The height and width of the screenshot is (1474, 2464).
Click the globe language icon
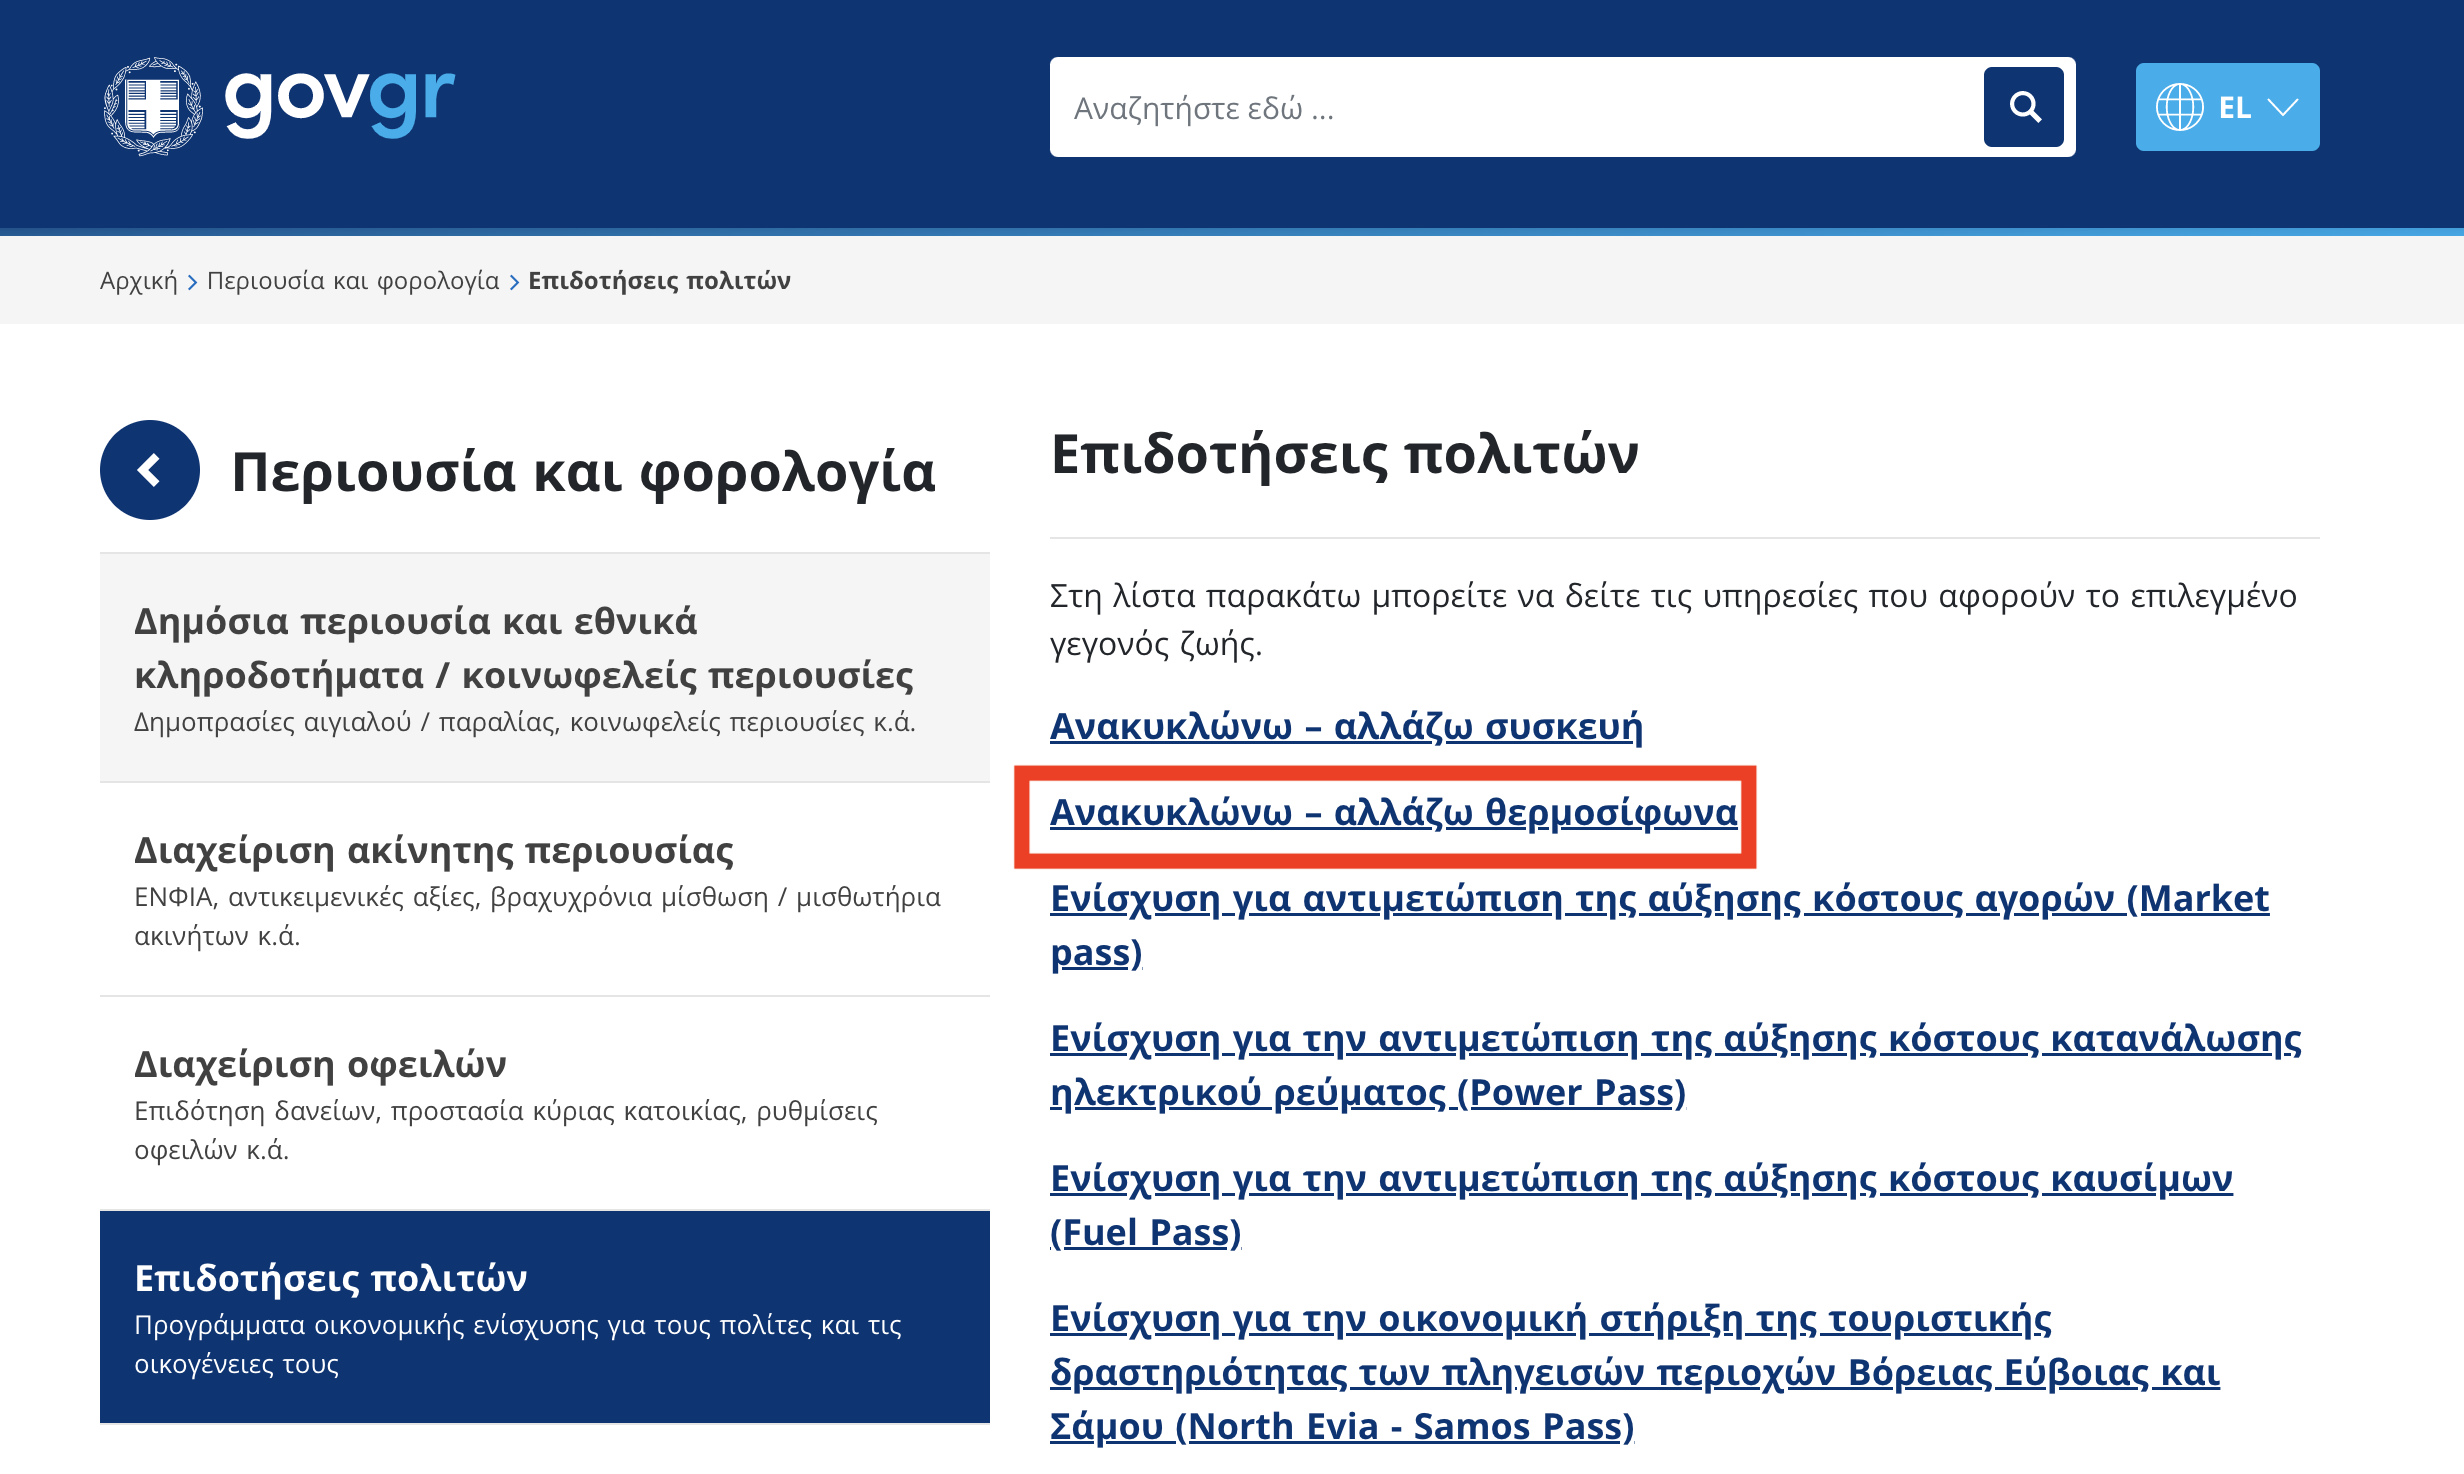coord(2179,107)
